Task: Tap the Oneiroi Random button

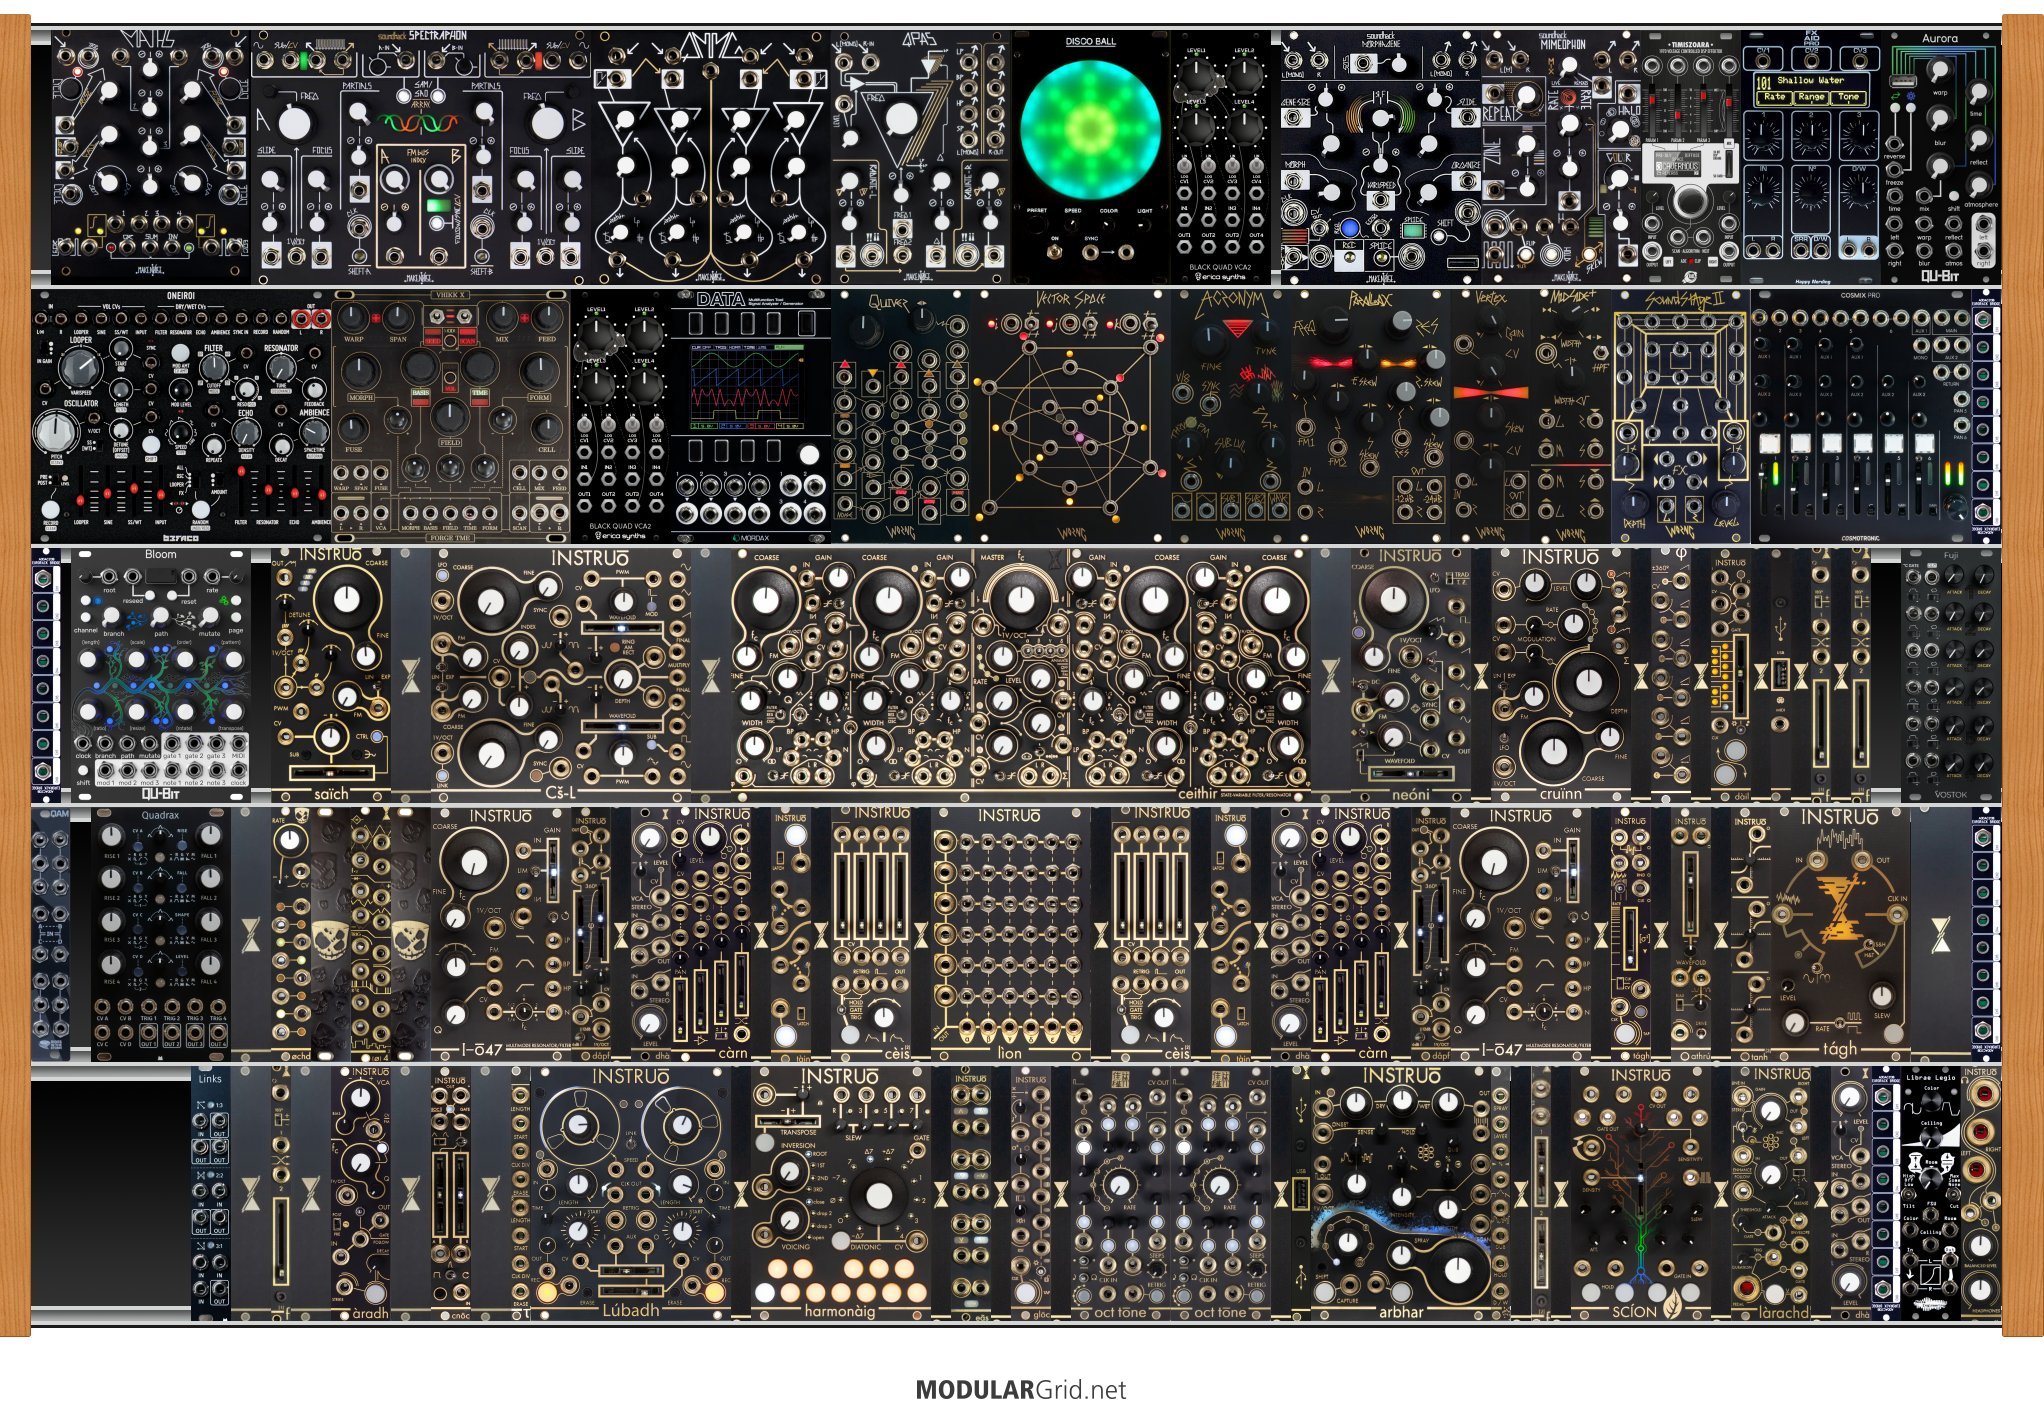Action: (x=202, y=509)
